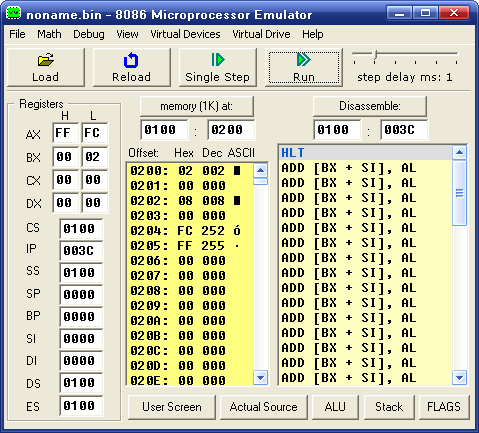Click the memory list scroll up arrow
The width and height of the screenshot is (479, 433).
click(x=260, y=171)
